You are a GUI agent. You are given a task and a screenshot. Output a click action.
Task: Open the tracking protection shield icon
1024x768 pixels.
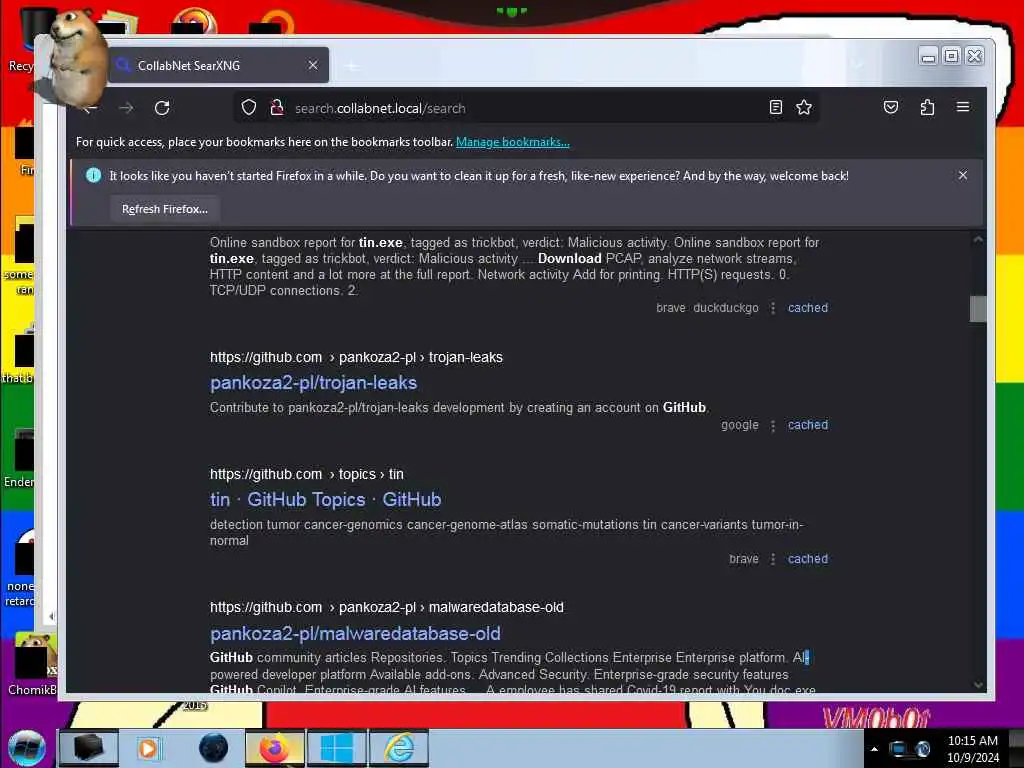point(249,107)
